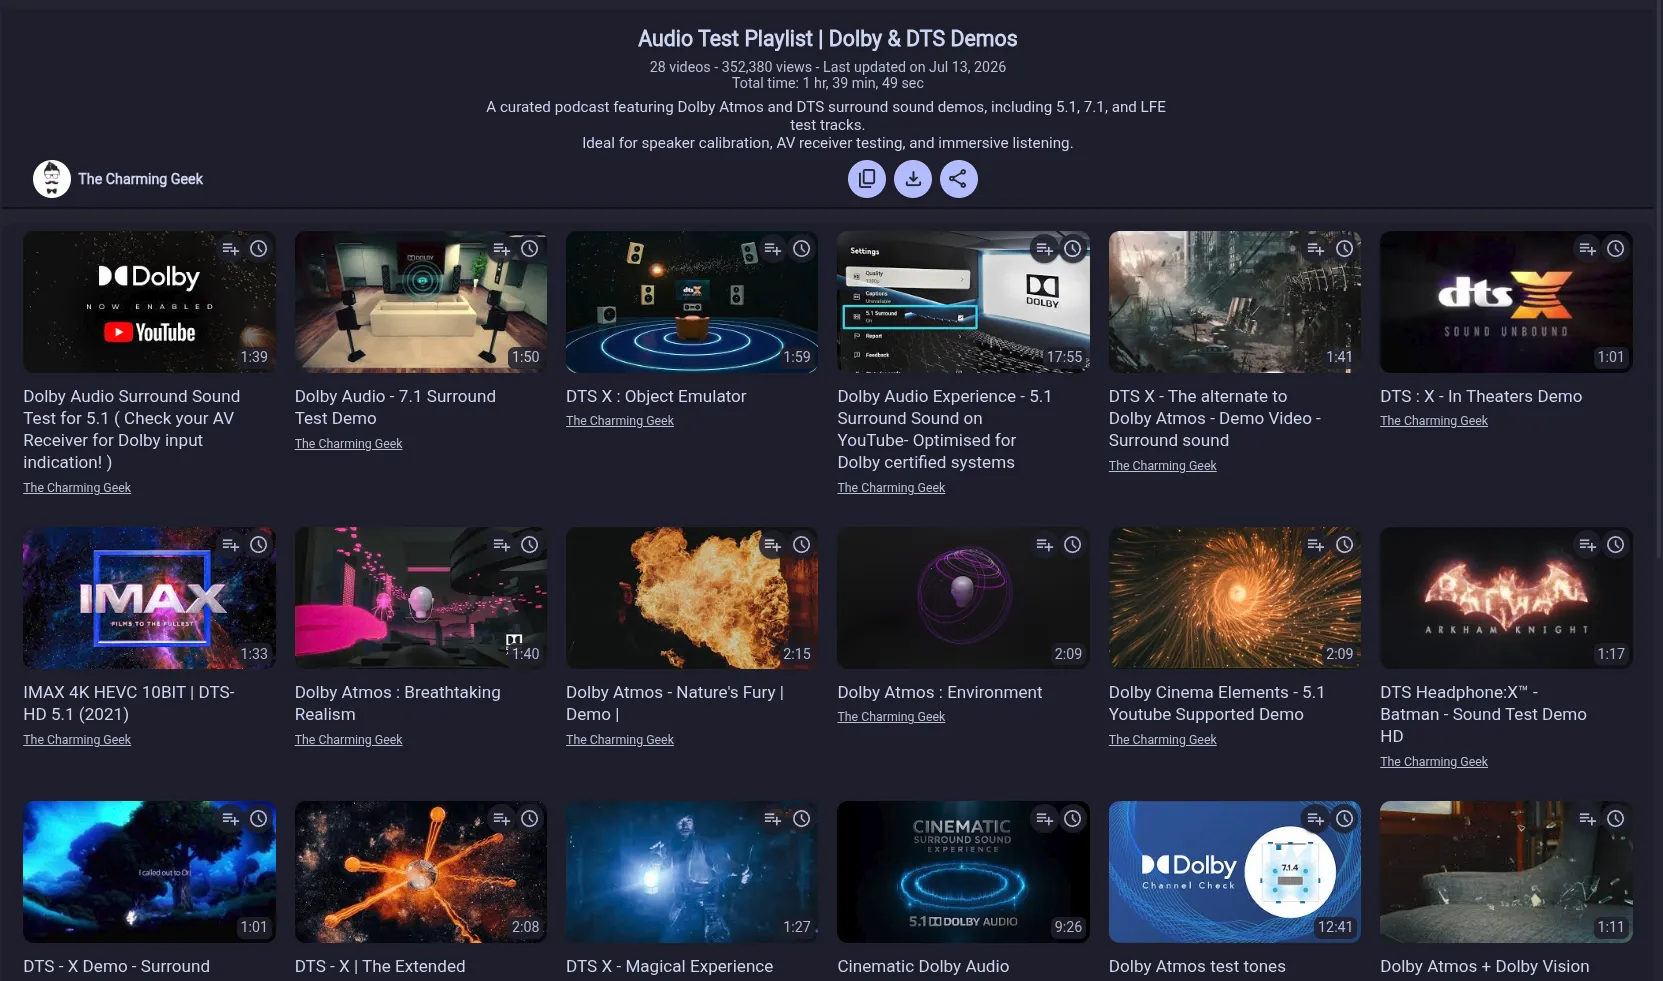1663x981 pixels.
Task: Click the copy playlist icon button
Action: coord(867,179)
